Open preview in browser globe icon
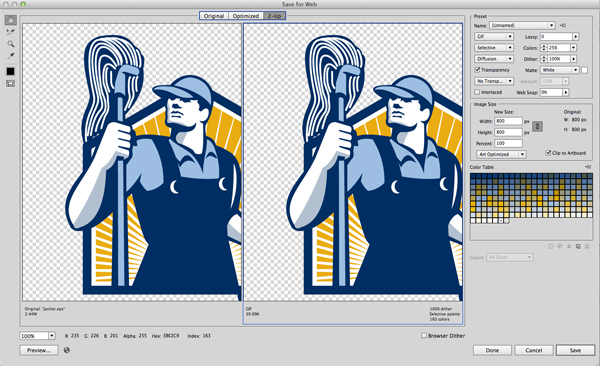 pos(67,350)
